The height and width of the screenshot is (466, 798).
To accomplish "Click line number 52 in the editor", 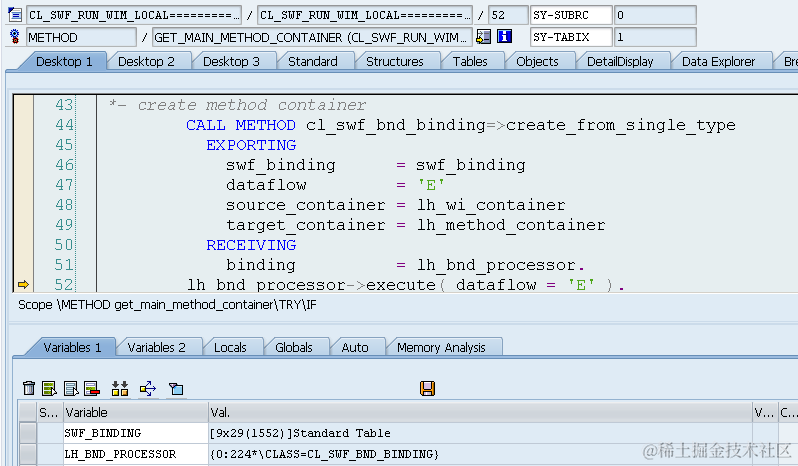I will (x=64, y=284).
